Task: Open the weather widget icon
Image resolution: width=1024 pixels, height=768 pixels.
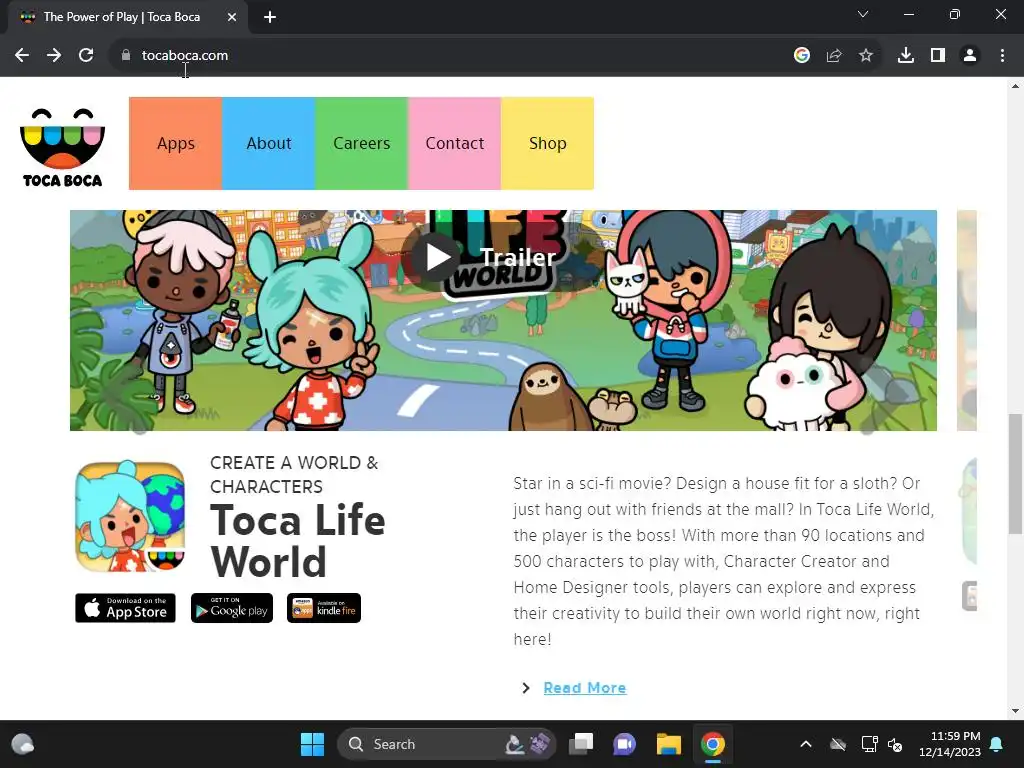Action: click(x=23, y=744)
